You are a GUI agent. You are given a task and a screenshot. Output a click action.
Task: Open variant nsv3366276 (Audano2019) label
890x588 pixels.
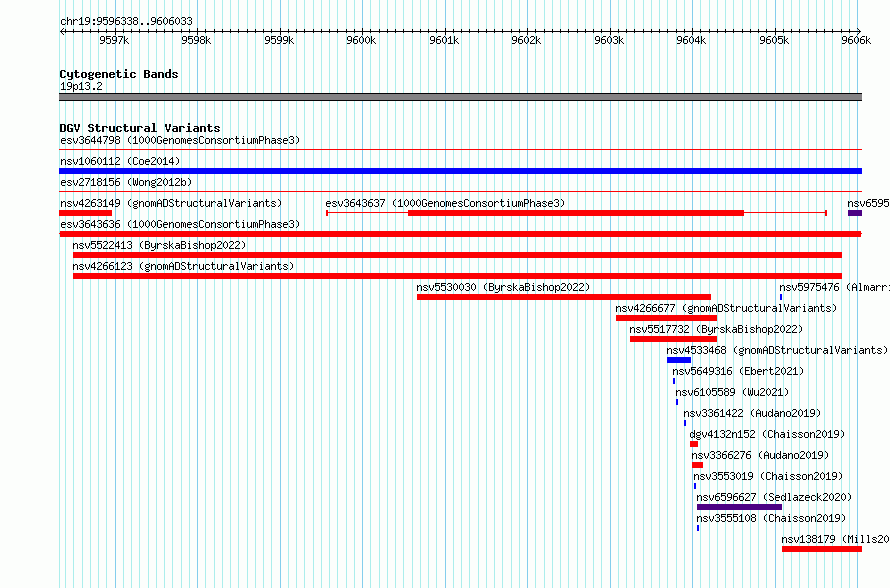tap(760, 455)
